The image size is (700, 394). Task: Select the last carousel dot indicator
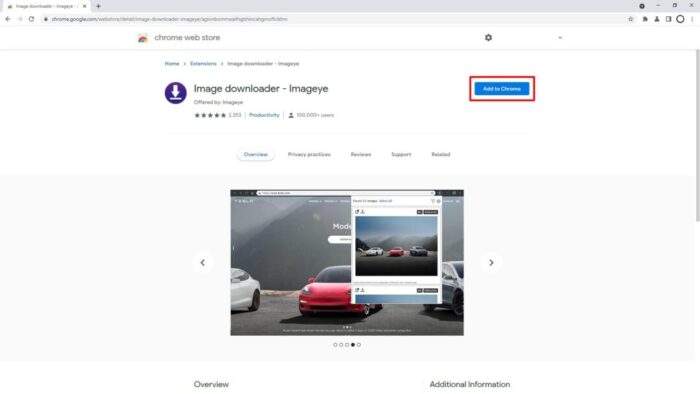point(358,344)
